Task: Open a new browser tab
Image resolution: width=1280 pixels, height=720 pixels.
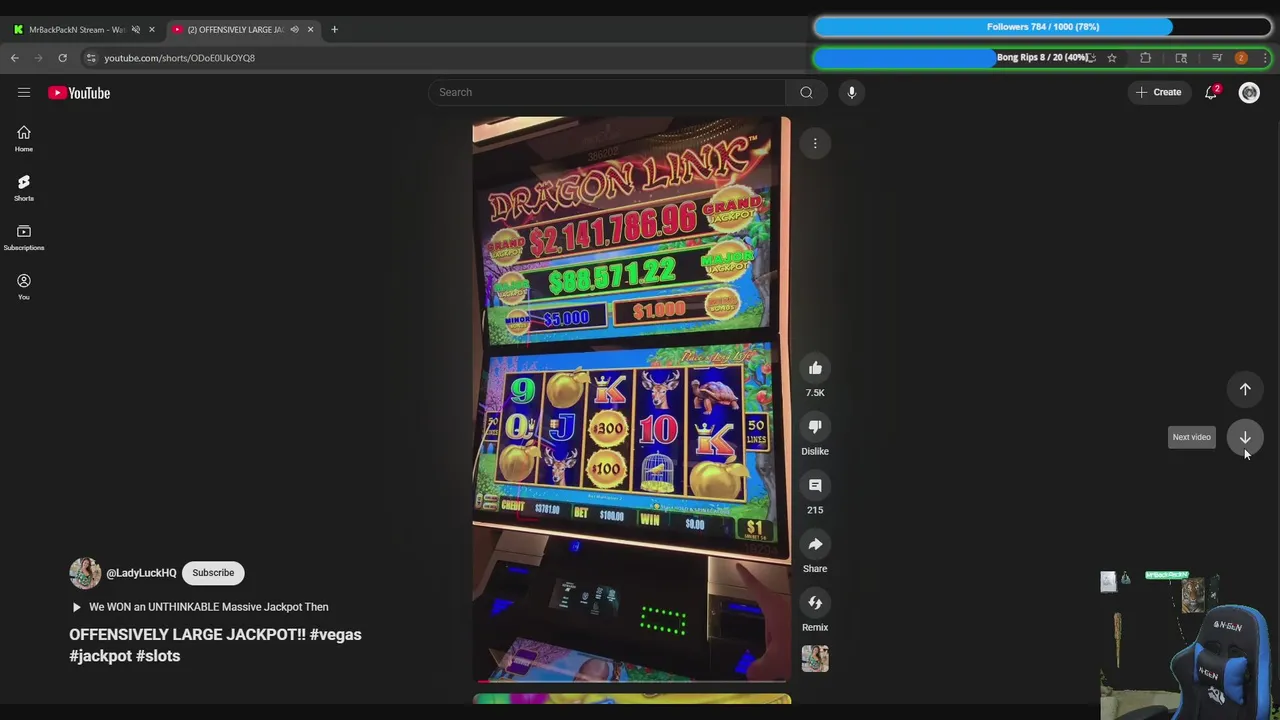Action: (x=334, y=29)
